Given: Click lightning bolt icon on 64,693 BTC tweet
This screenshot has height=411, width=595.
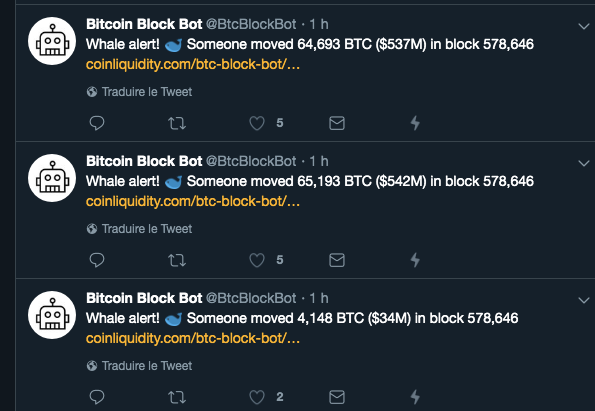Looking at the screenshot, I should [416, 123].
